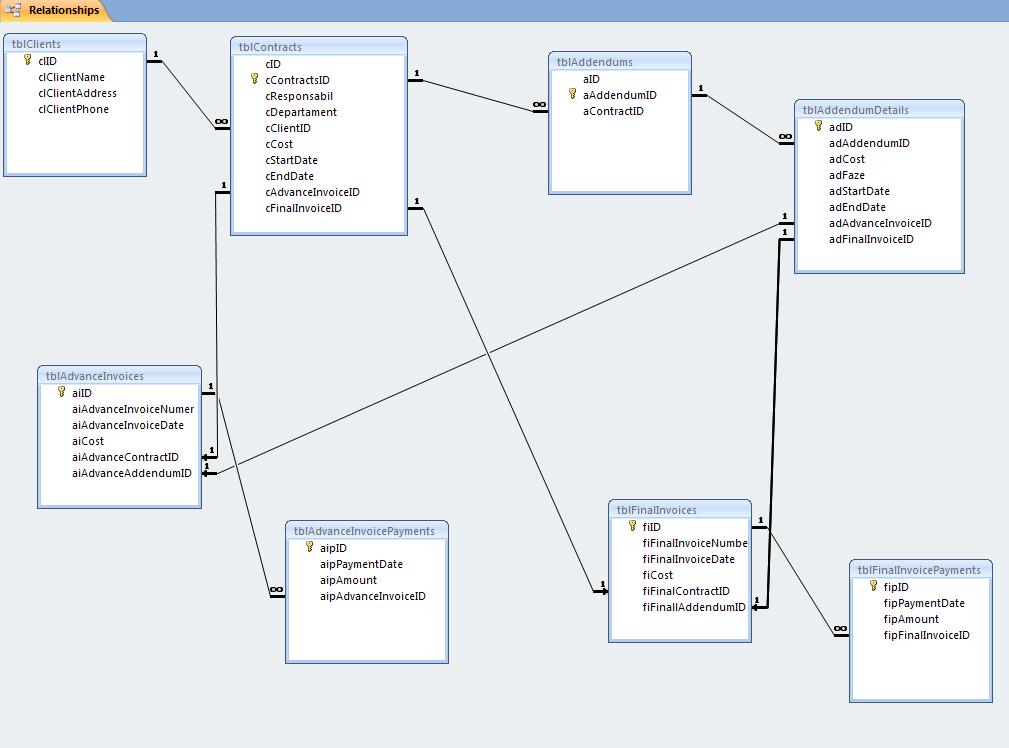Select the aiAdvanceInvoiceNumer field
This screenshot has width=1009, height=748.
133,409
